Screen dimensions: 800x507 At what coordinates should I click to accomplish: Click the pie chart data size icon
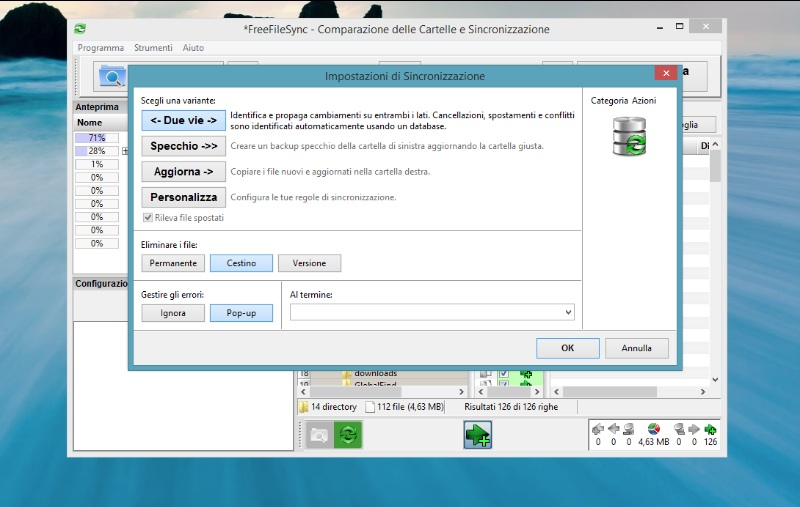[x=653, y=429]
